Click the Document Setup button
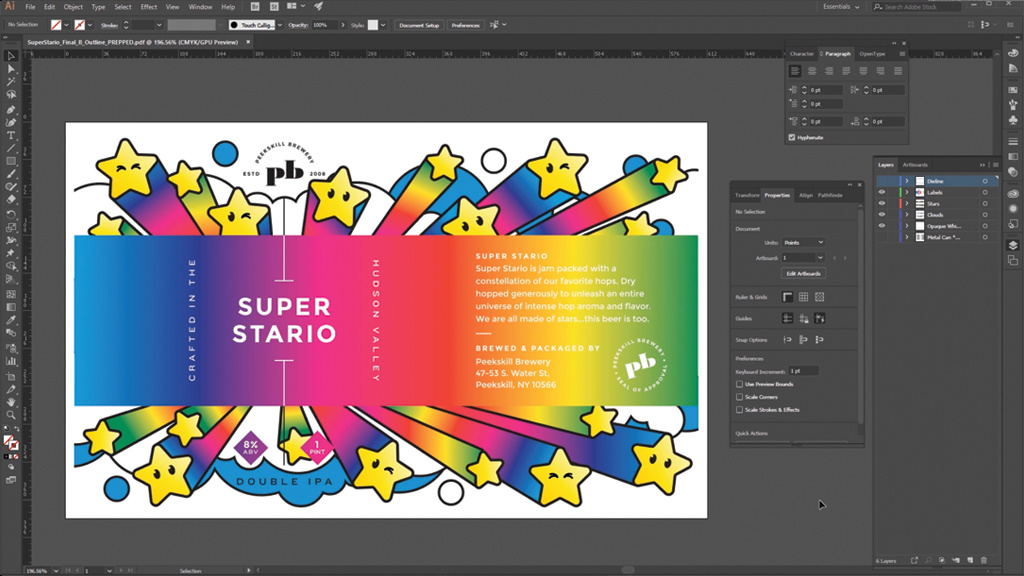 419,25
